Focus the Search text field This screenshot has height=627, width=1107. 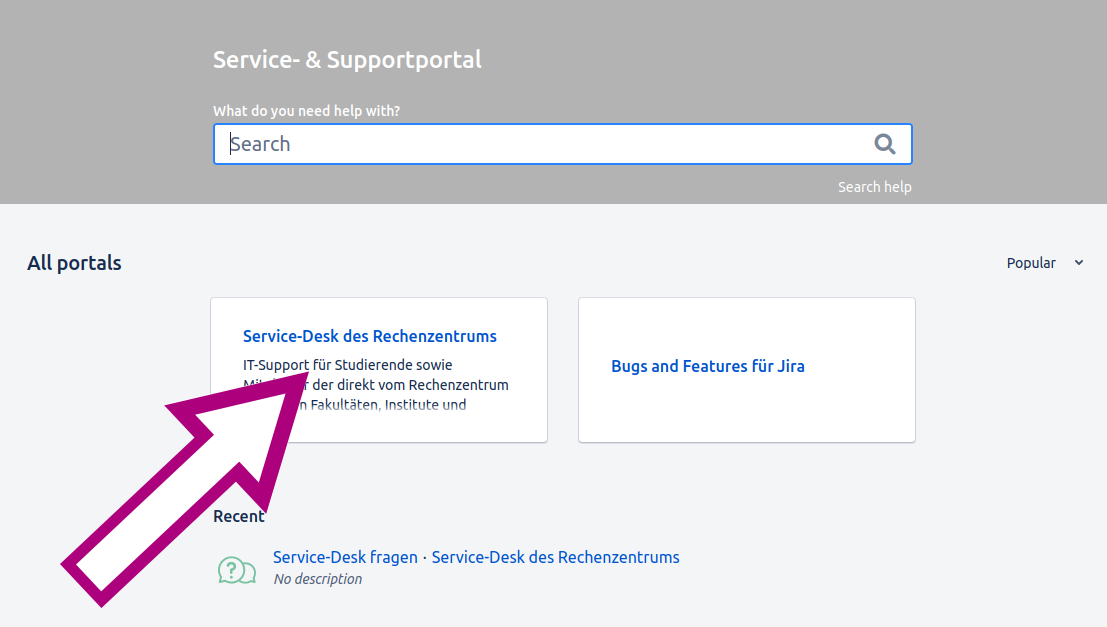tap(540, 144)
